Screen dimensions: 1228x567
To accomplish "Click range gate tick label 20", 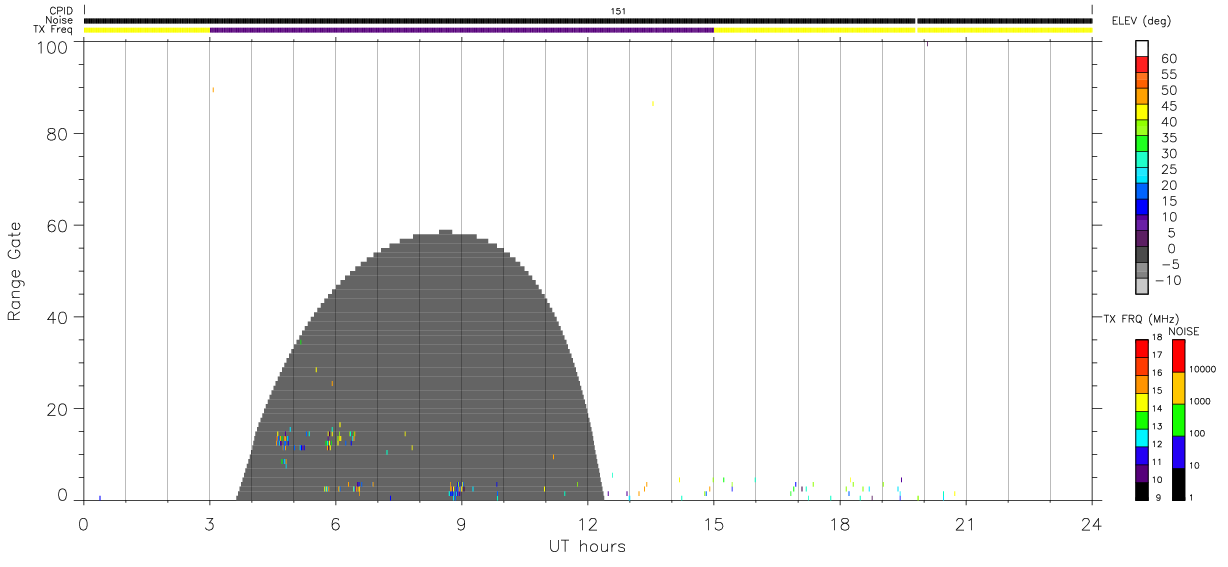I will tap(56, 409).
